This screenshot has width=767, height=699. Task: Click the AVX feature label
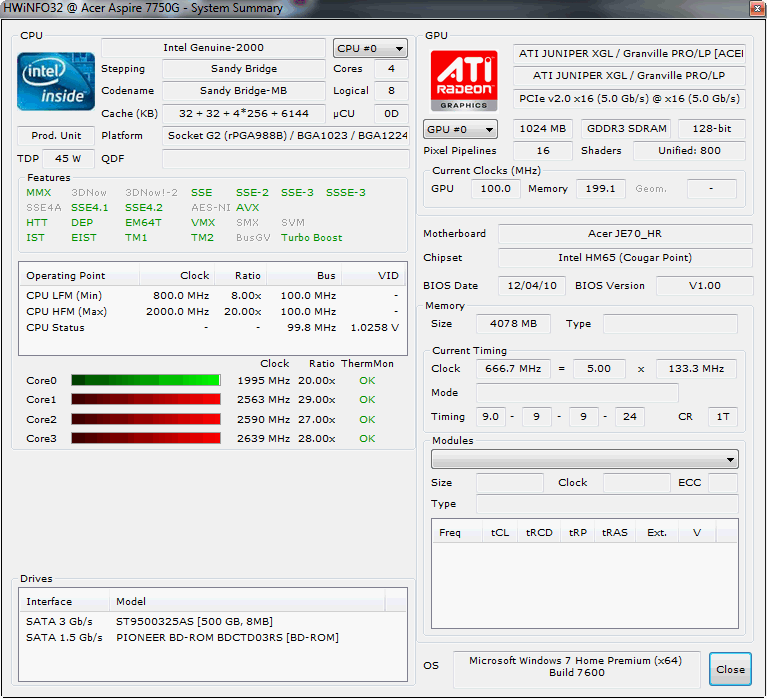(x=248, y=208)
